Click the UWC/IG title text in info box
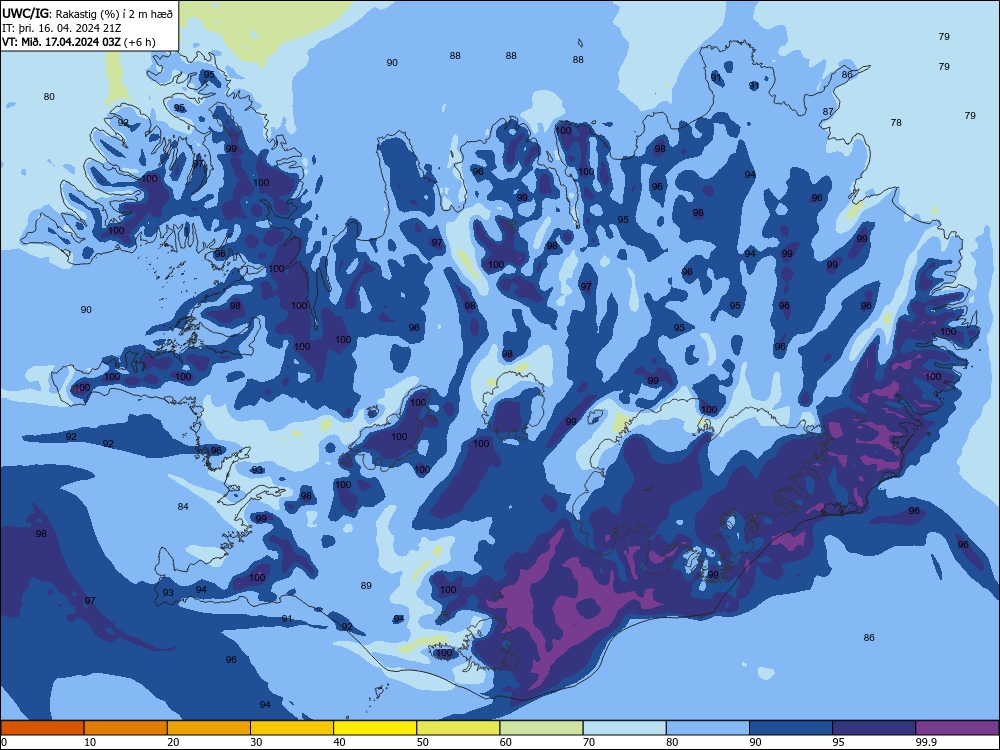This screenshot has width=1000, height=750. coord(25,13)
